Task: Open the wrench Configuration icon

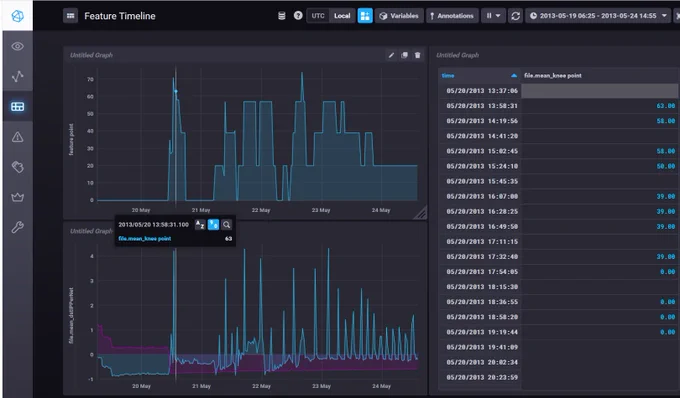Action: [17, 227]
